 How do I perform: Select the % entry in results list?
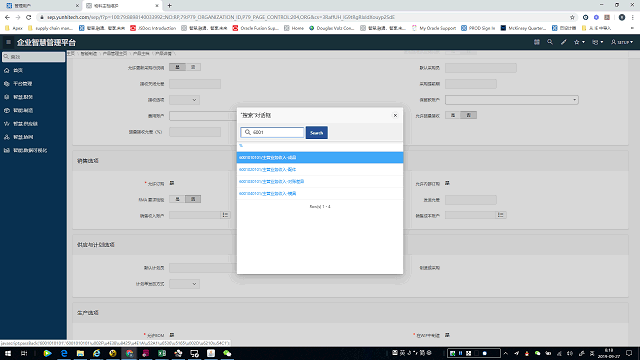[241, 146]
